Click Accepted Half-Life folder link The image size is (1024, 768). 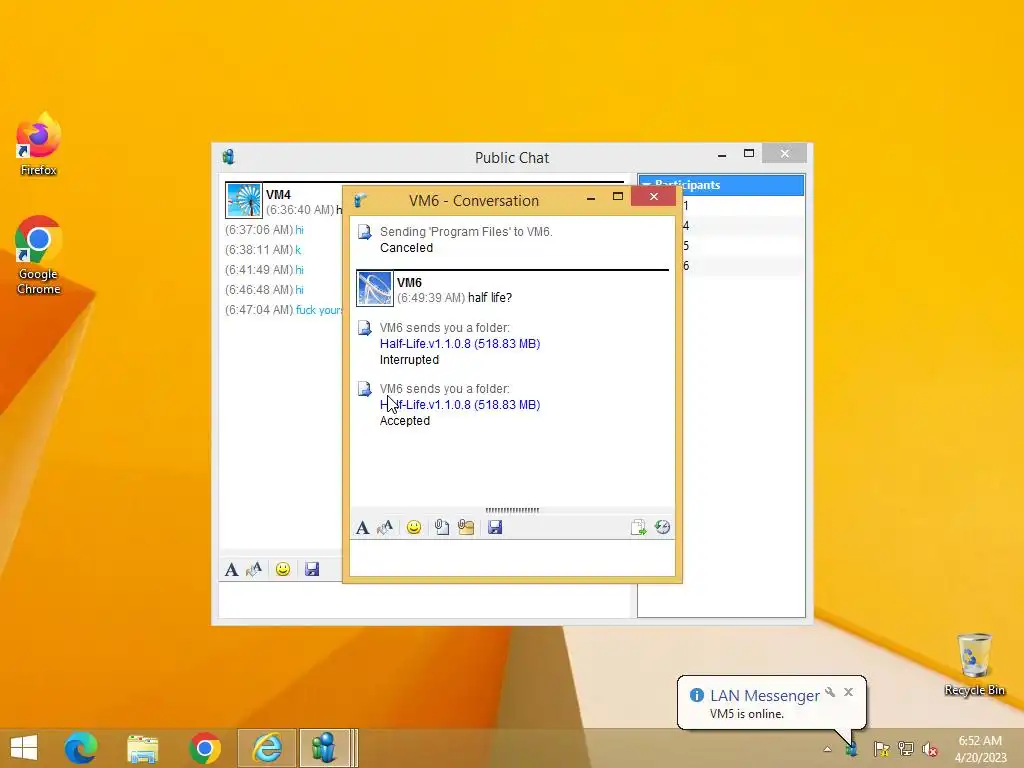460,405
